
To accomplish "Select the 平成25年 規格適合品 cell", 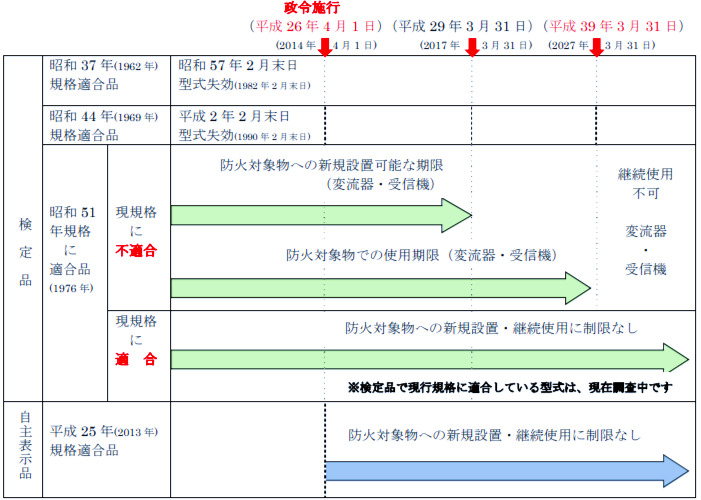I will pyautogui.click(x=105, y=442).
